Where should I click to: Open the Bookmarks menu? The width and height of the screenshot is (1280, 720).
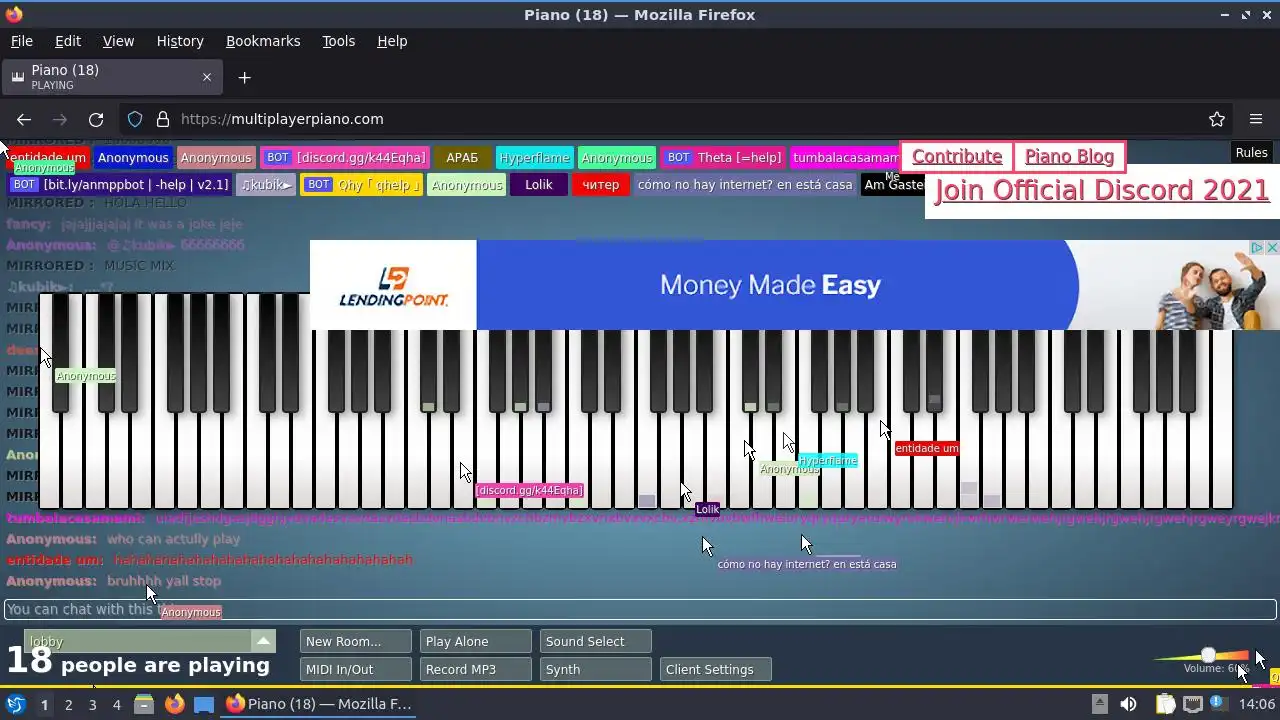[x=263, y=41]
